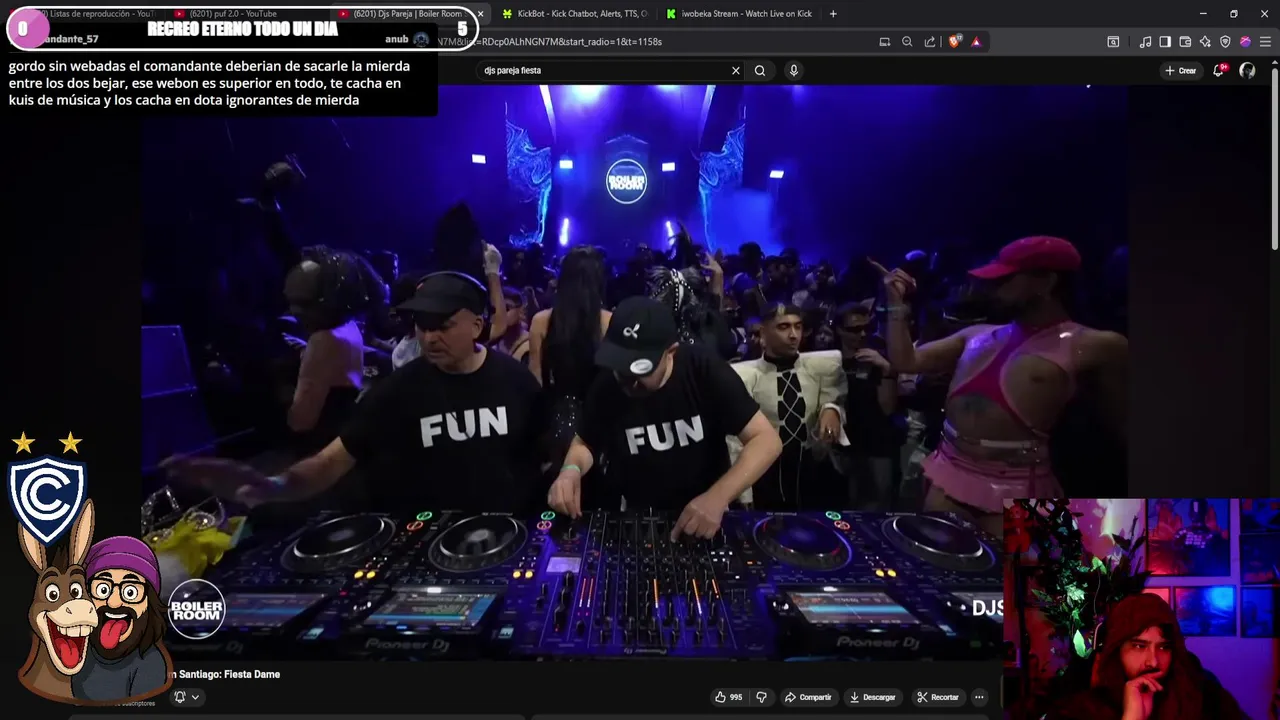Close the Djs Pareja Boiler Room tab
The width and height of the screenshot is (1280, 720).
click(480, 14)
